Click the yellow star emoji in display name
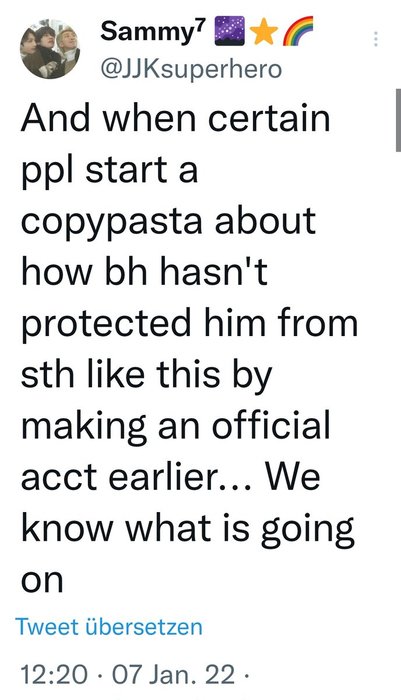401x700 pixels. (263, 32)
